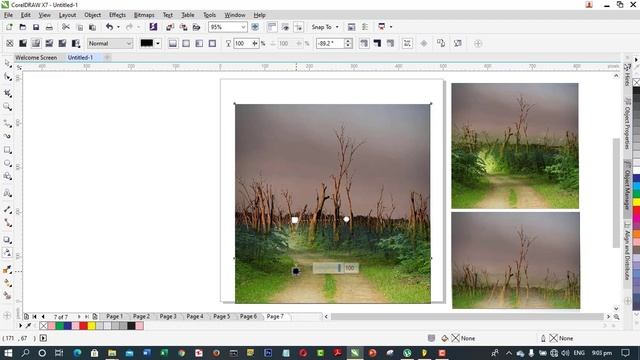Open the File menu
Viewport: 640px width, 360px height.
8,15
